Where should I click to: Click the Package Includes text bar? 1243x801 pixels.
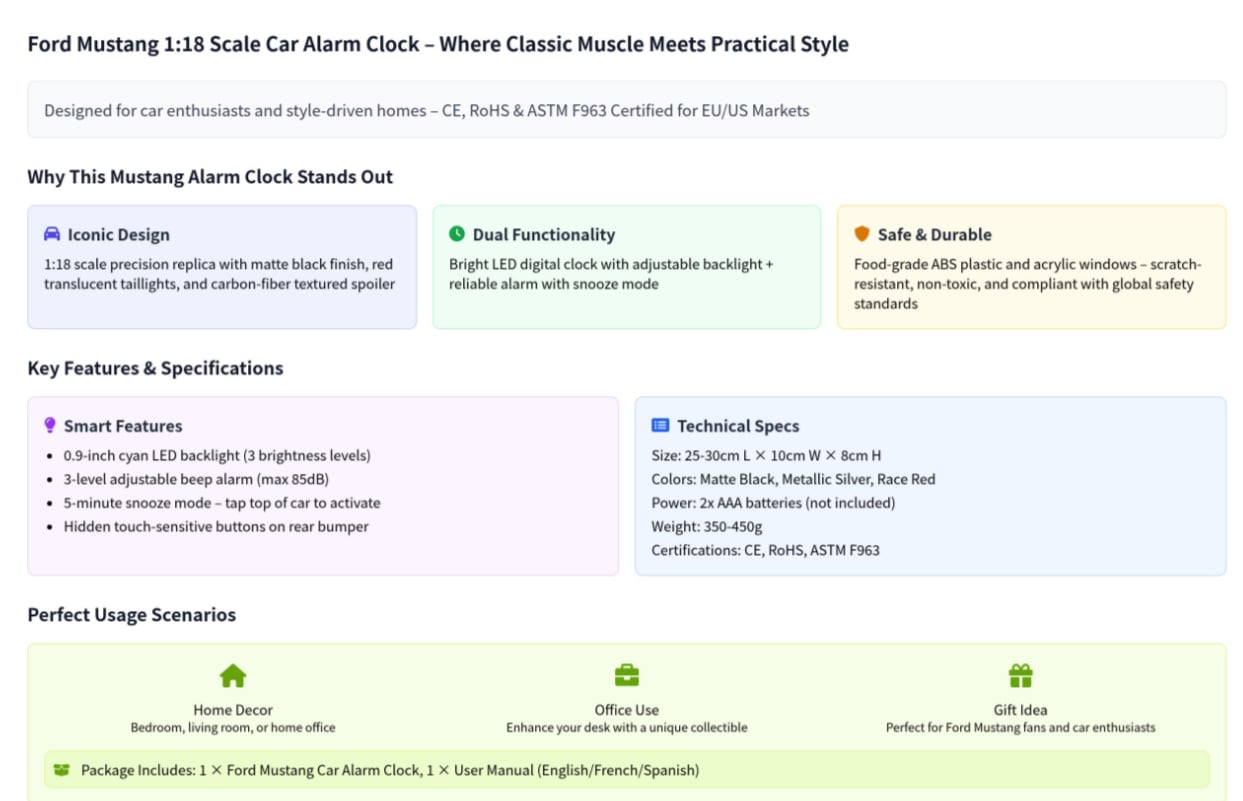(390, 770)
